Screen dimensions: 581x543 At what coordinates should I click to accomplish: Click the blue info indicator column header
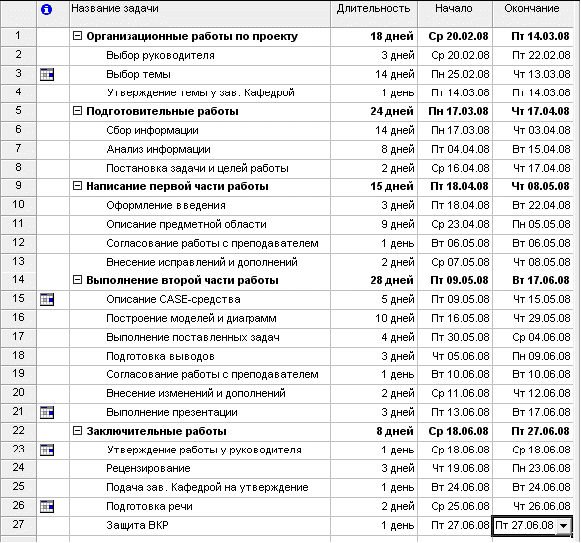point(46,9)
